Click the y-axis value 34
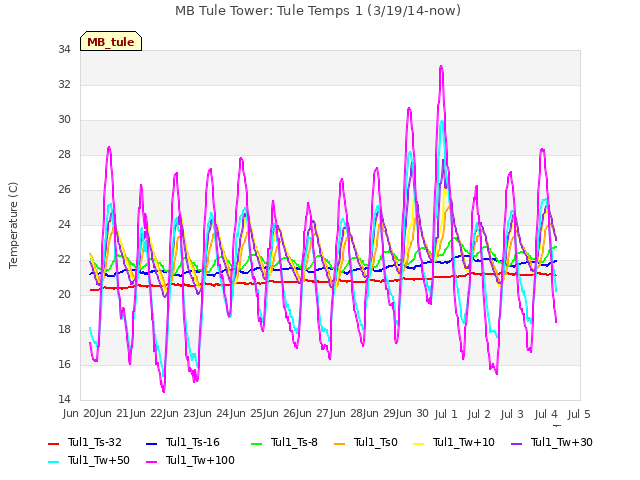The width and height of the screenshot is (640, 480). tap(64, 50)
